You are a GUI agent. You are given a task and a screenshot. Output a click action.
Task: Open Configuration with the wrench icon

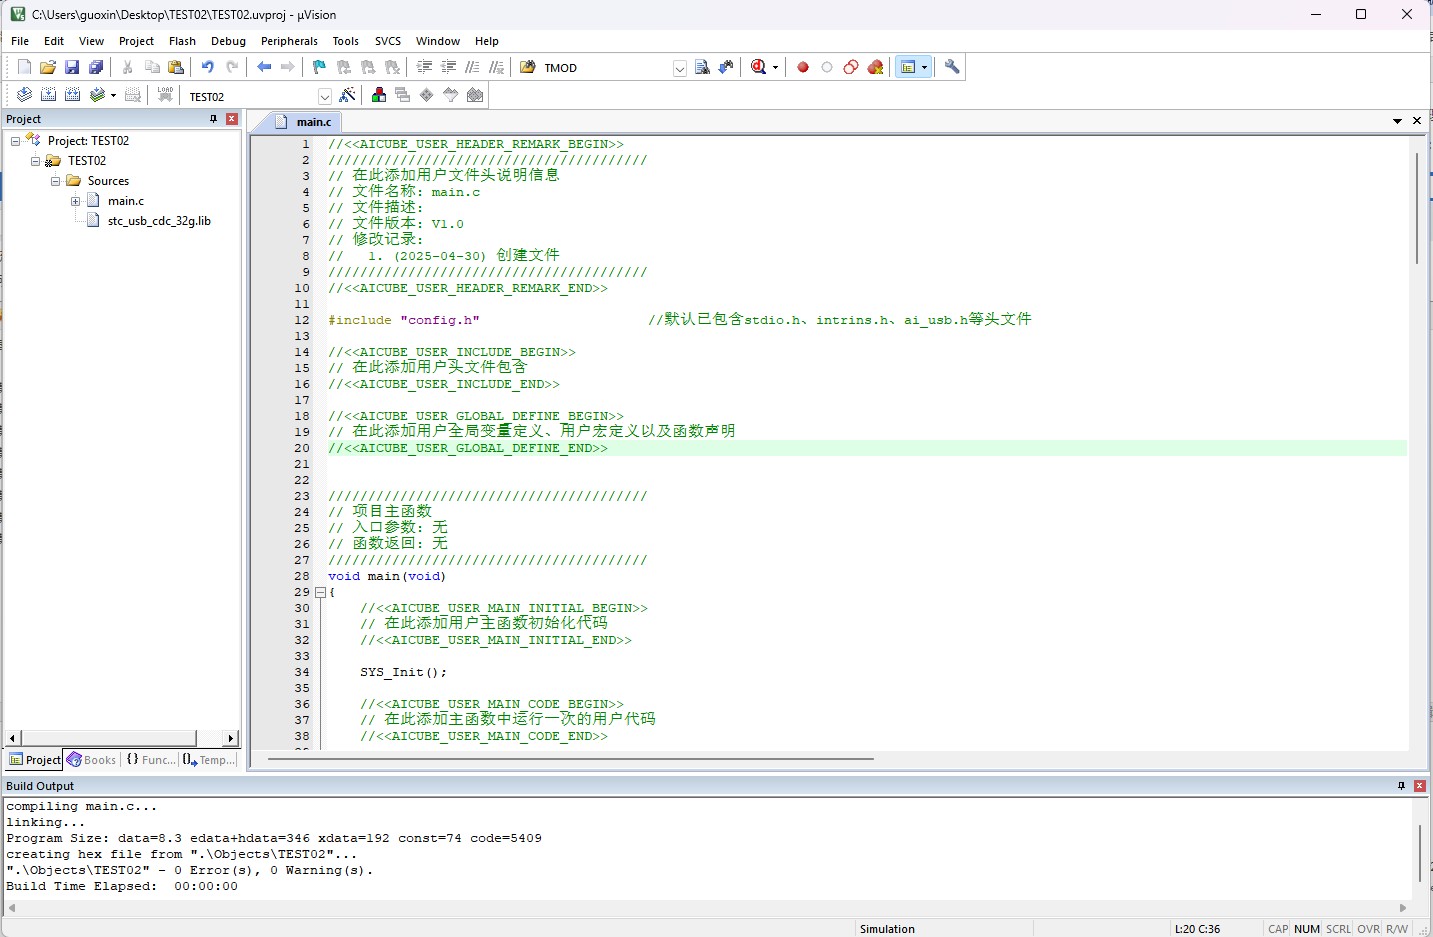point(952,67)
